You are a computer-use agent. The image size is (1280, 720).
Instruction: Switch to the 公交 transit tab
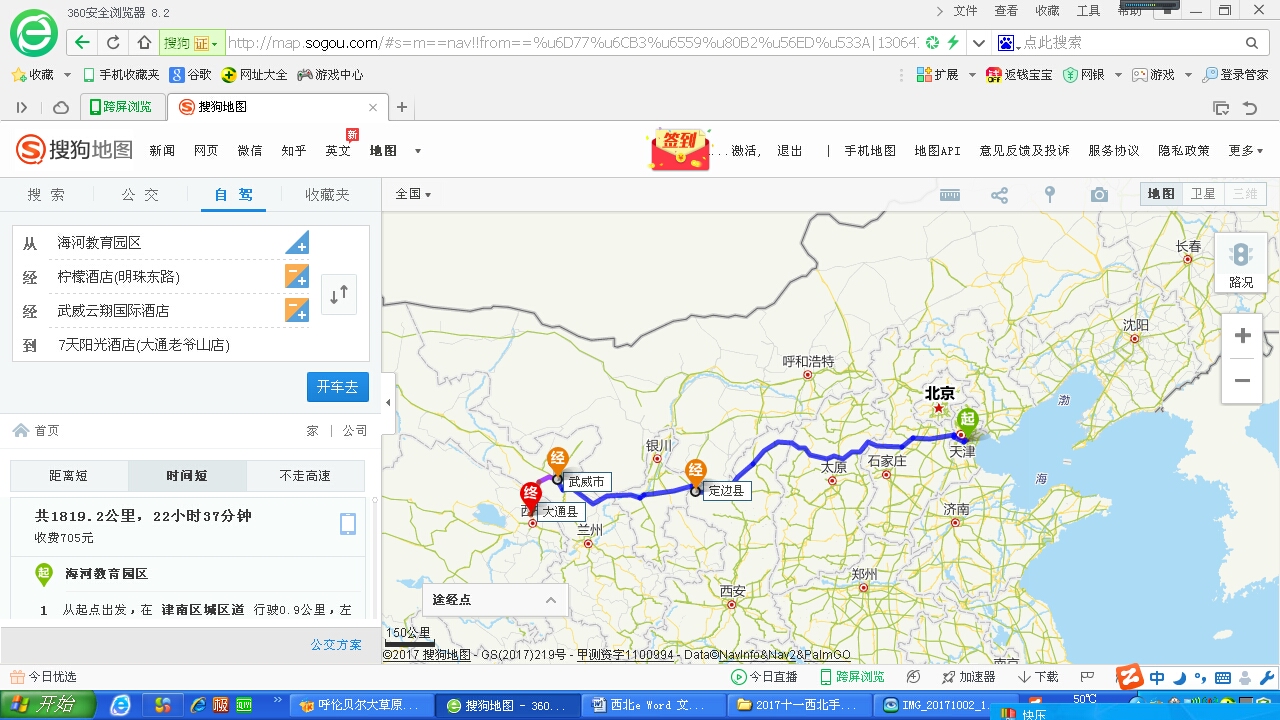coord(140,195)
